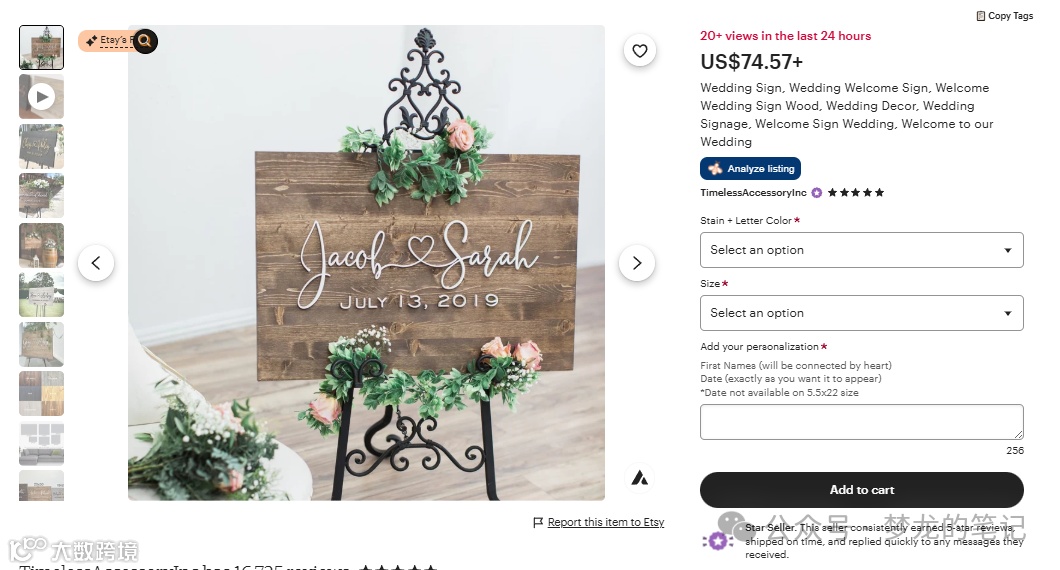Click the purple seller badge beside TimelessAccessoryInc
The image size is (1060, 570).
click(x=817, y=193)
